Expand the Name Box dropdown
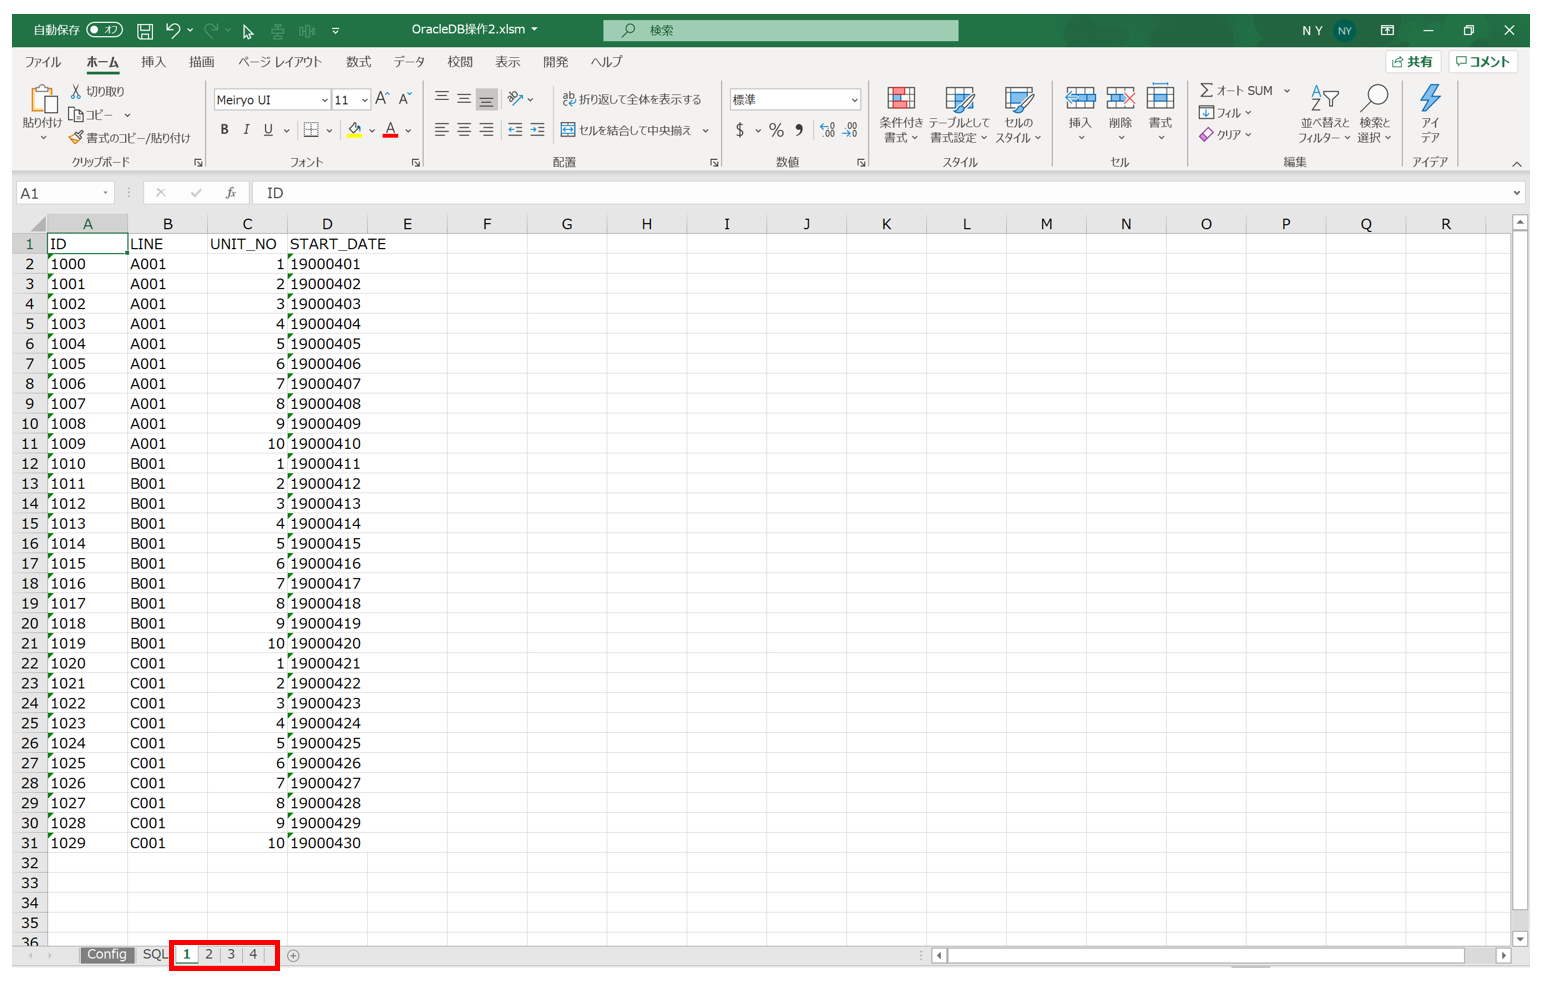Image resolution: width=1550 pixels, height=981 pixels. point(105,193)
